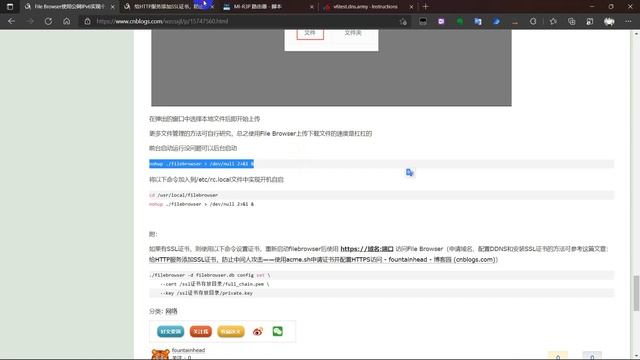Image resolution: width=640 pixels, height=360 pixels.
Task: Open the https://域名:端口 link
Action: click(x=367, y=249)
